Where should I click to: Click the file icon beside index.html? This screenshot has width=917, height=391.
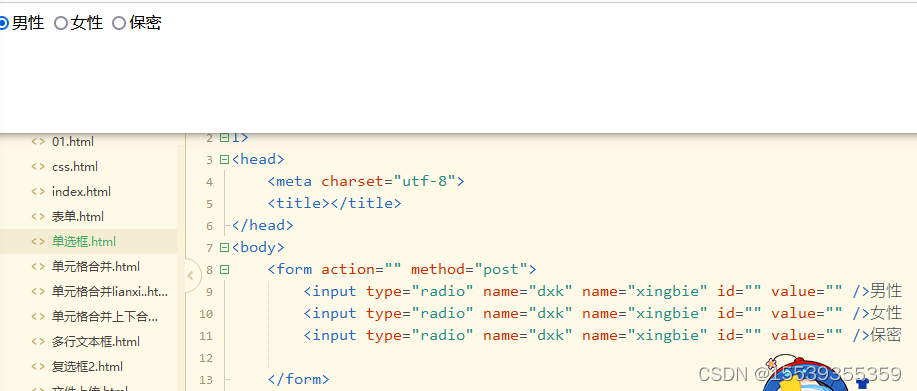38,192
